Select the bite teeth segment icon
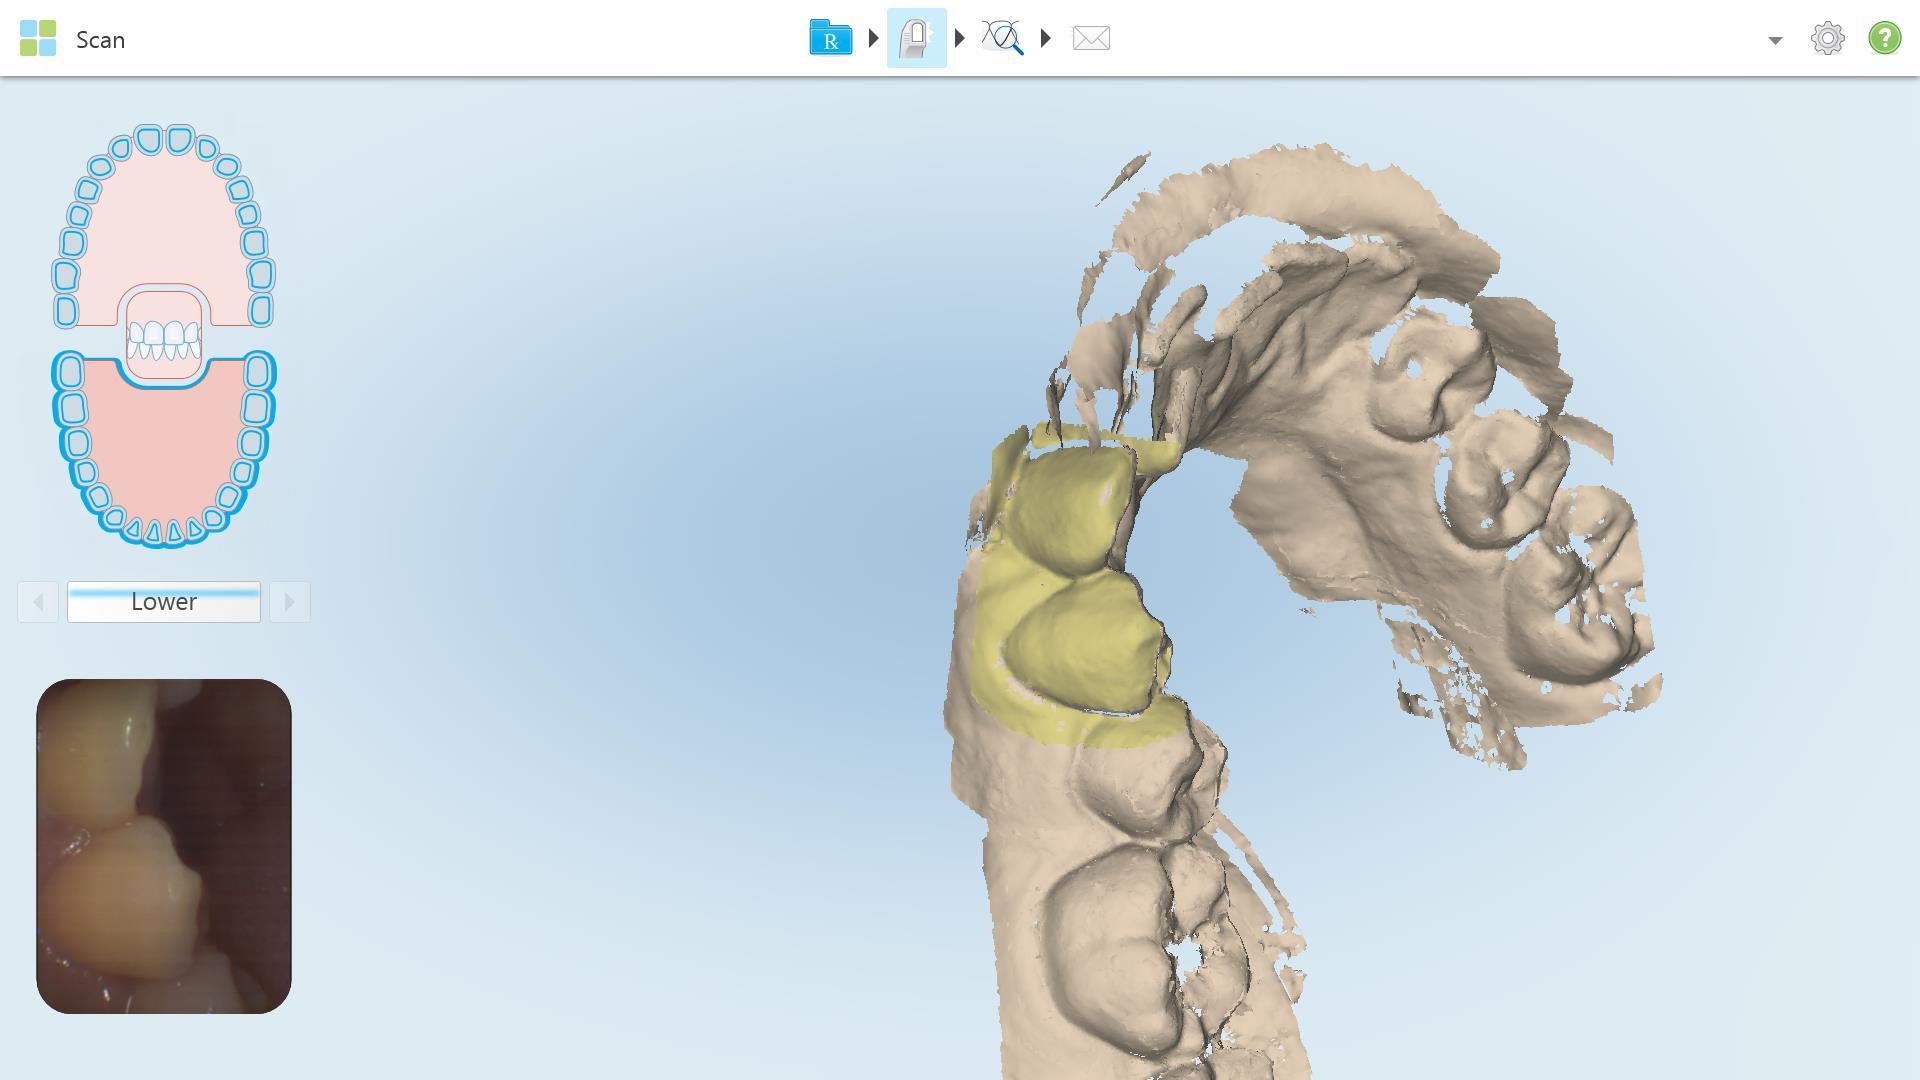1920x1080 pixels. tap(164, 338)
